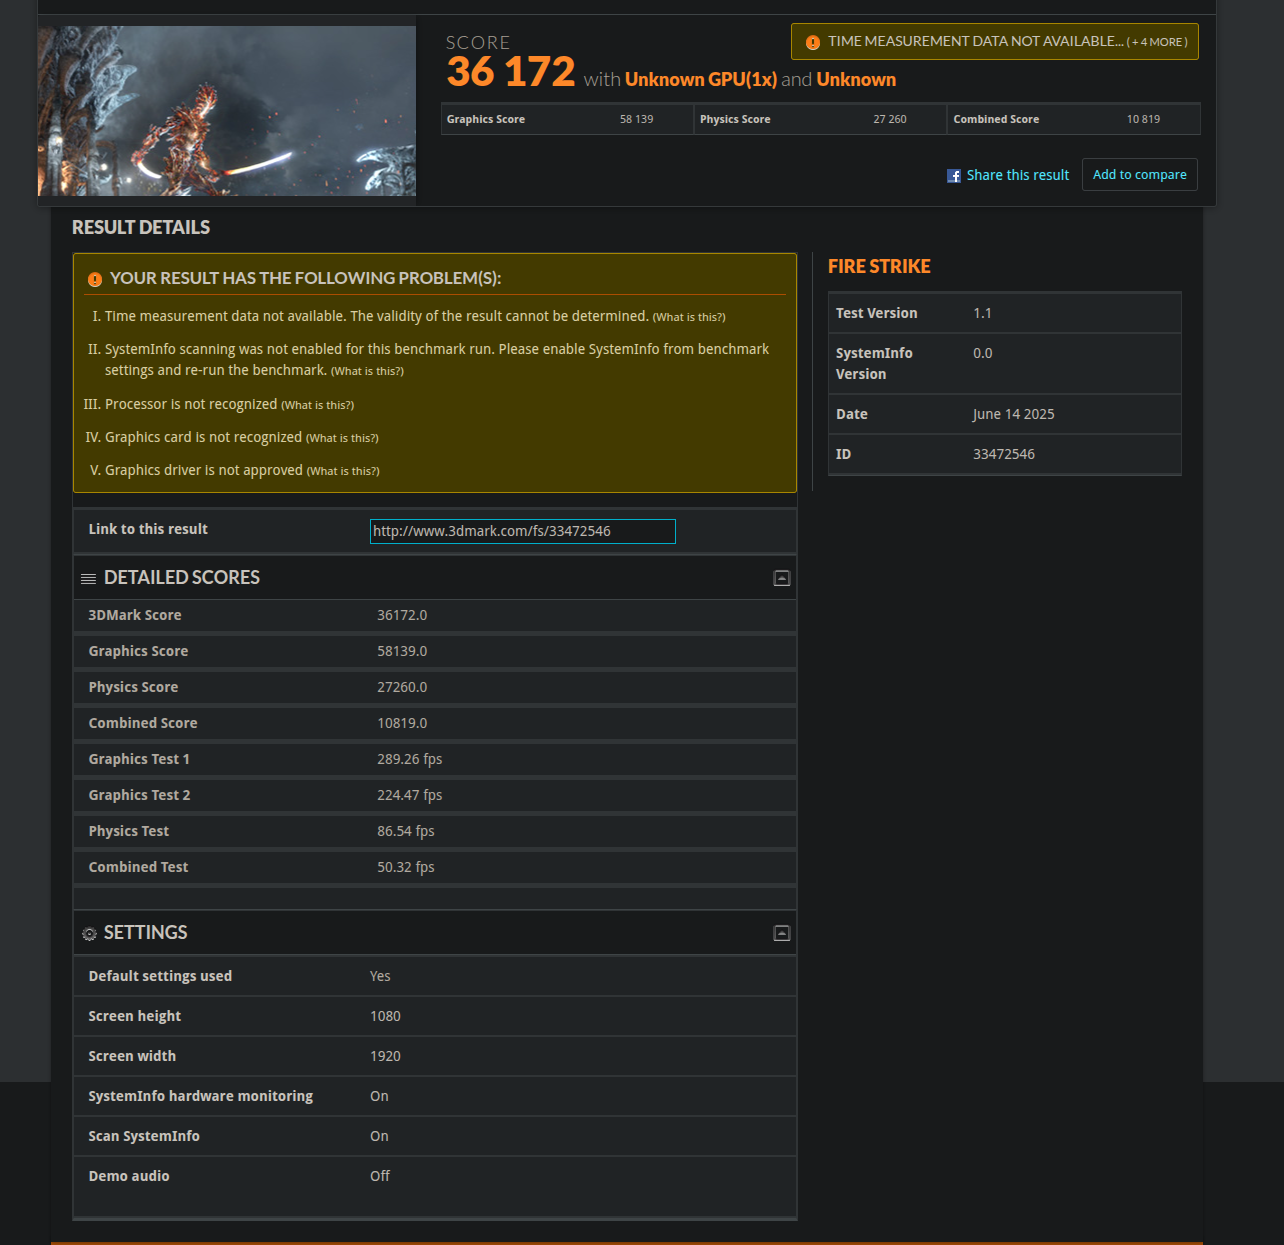This screenshot has height=1245, width=1284.
Task: Click the Physics Score value '27 260'
Action: click(x=889, y=119)
